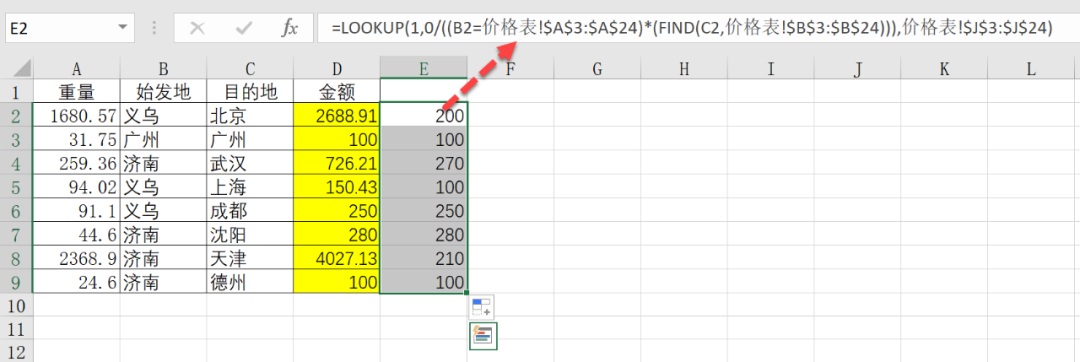Select cell with weight 24.6

(x=76, y=281)
